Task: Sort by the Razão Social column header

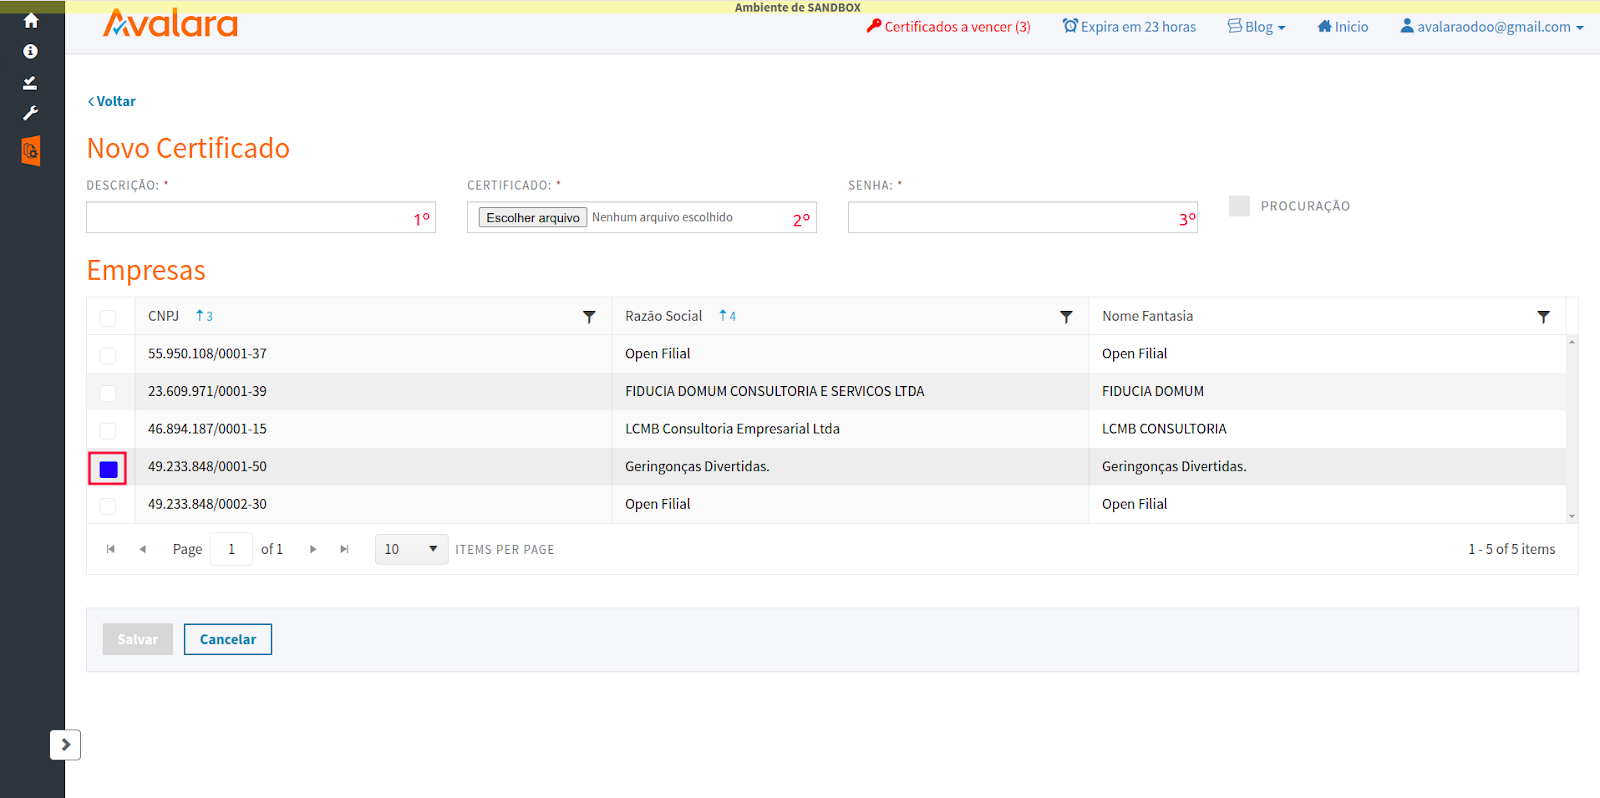Action: click(x=664, y=316)
